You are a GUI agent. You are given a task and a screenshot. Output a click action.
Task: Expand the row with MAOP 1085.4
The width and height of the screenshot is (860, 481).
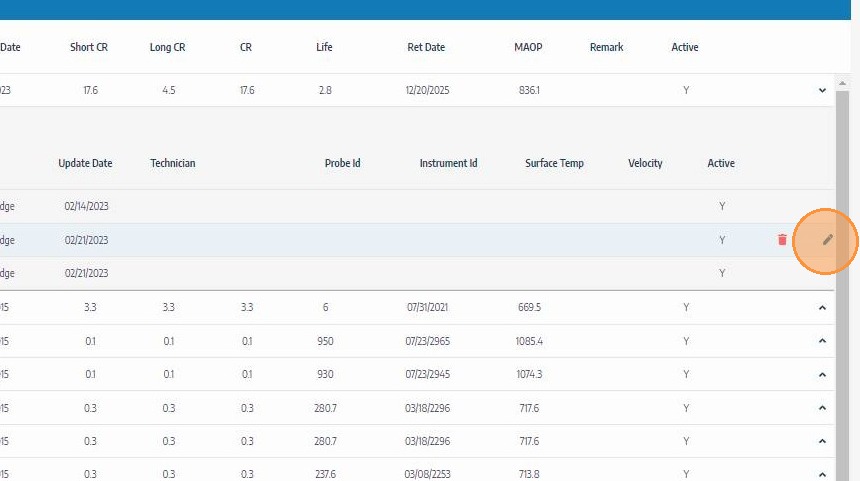[822, 341]
